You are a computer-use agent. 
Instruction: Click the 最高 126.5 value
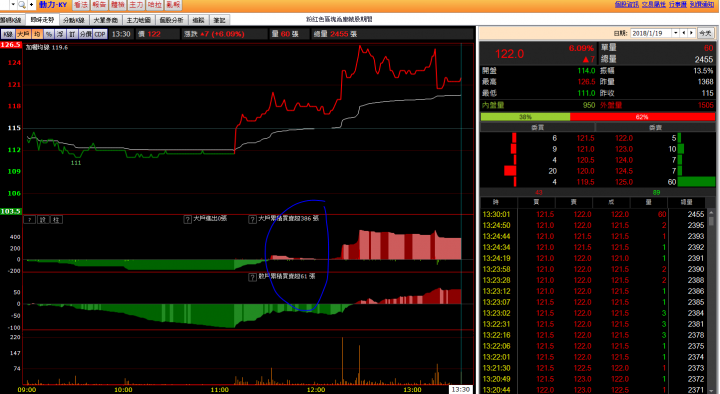tap(586, 82)
